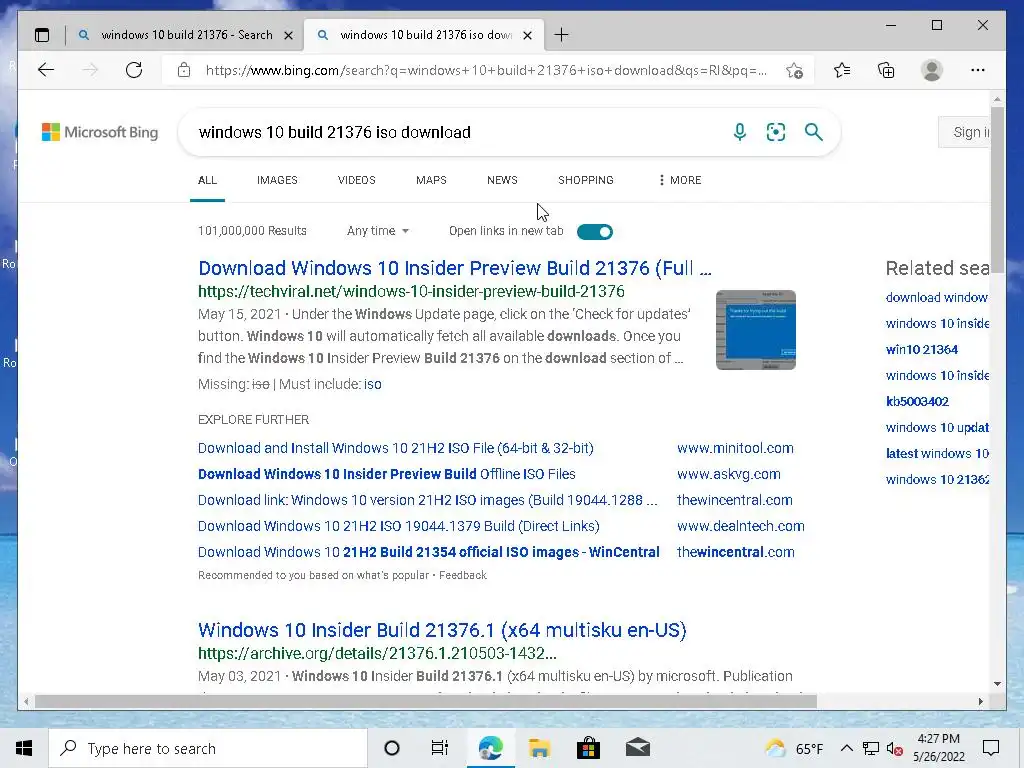Open Task View on taskbar
1024x768 pixels.
tap(440, 748)
